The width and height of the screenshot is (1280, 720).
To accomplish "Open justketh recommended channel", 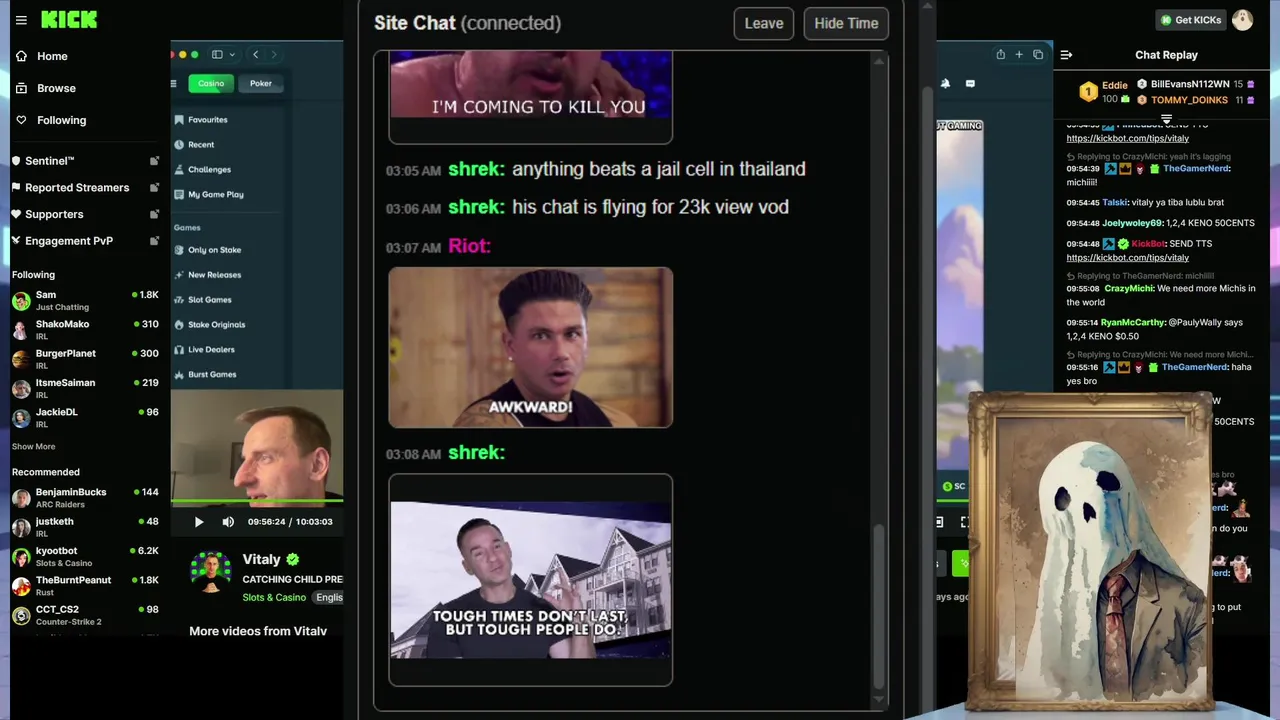I will (x=85, y=527).
